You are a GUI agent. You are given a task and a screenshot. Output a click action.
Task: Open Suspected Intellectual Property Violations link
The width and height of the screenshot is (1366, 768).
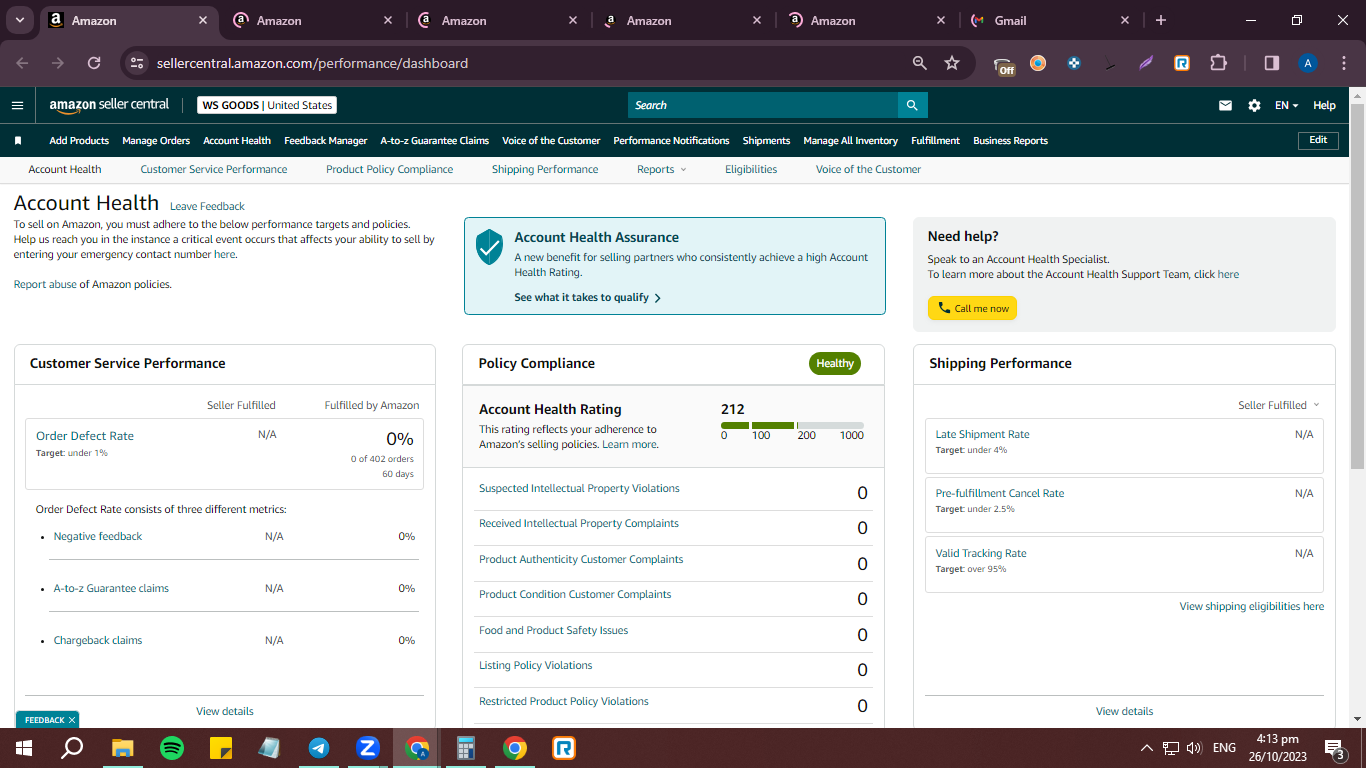(x=579, y=489)
